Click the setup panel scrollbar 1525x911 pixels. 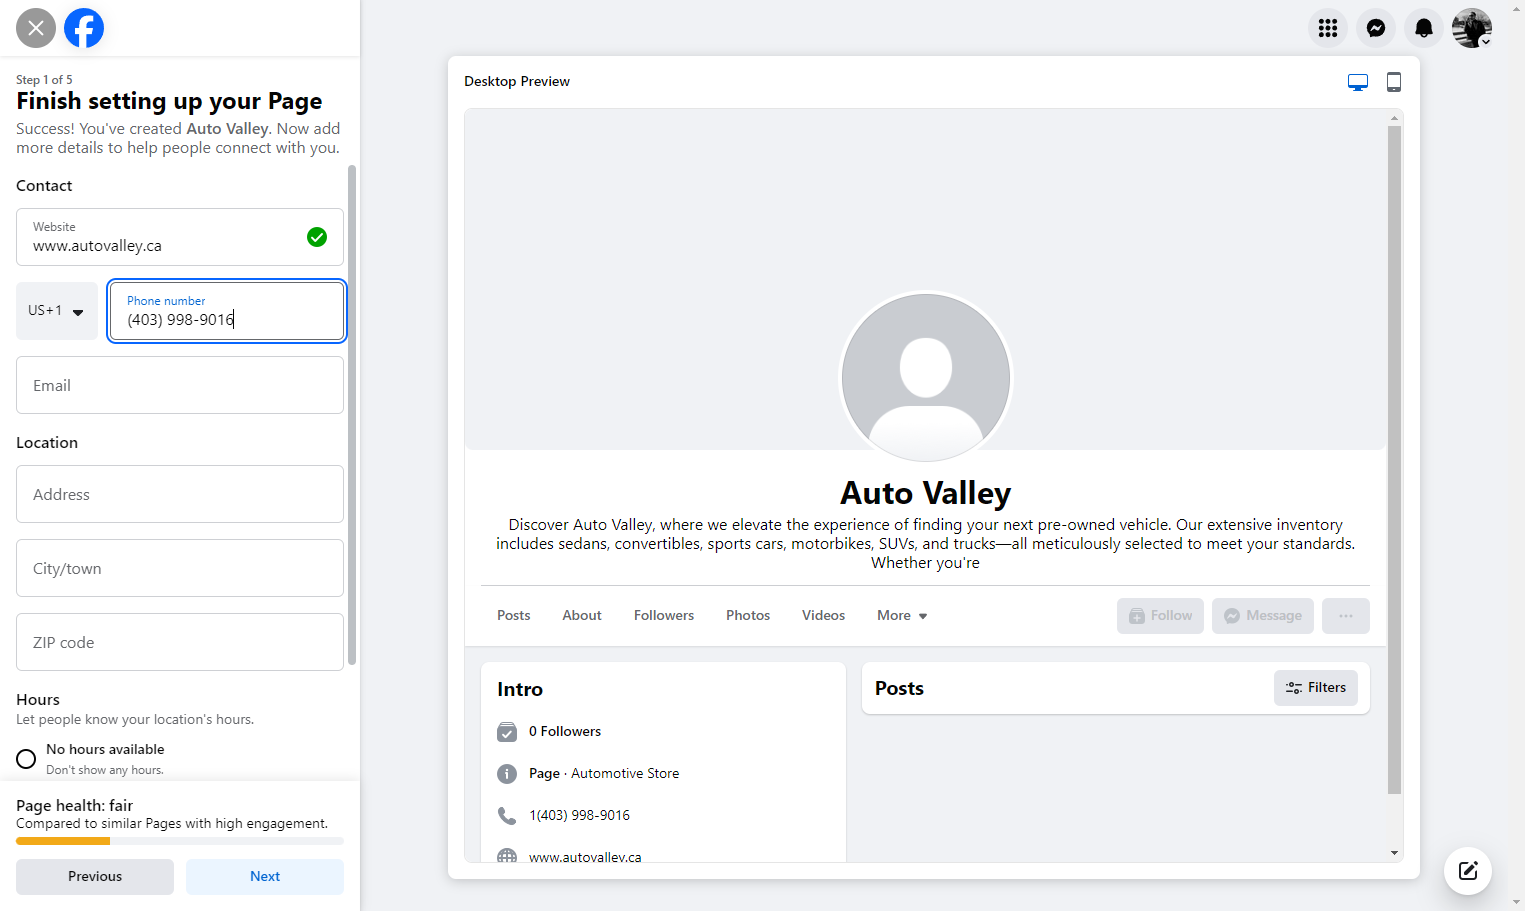tap(352, 415)
